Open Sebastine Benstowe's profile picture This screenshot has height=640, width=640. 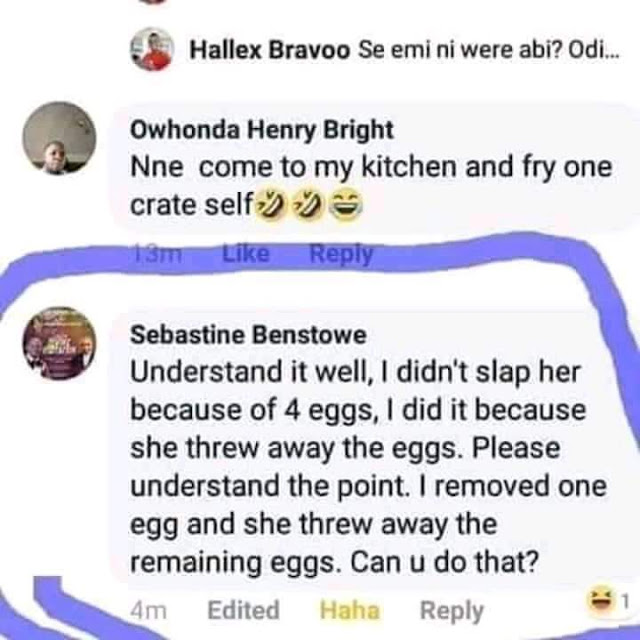(59, 344)
